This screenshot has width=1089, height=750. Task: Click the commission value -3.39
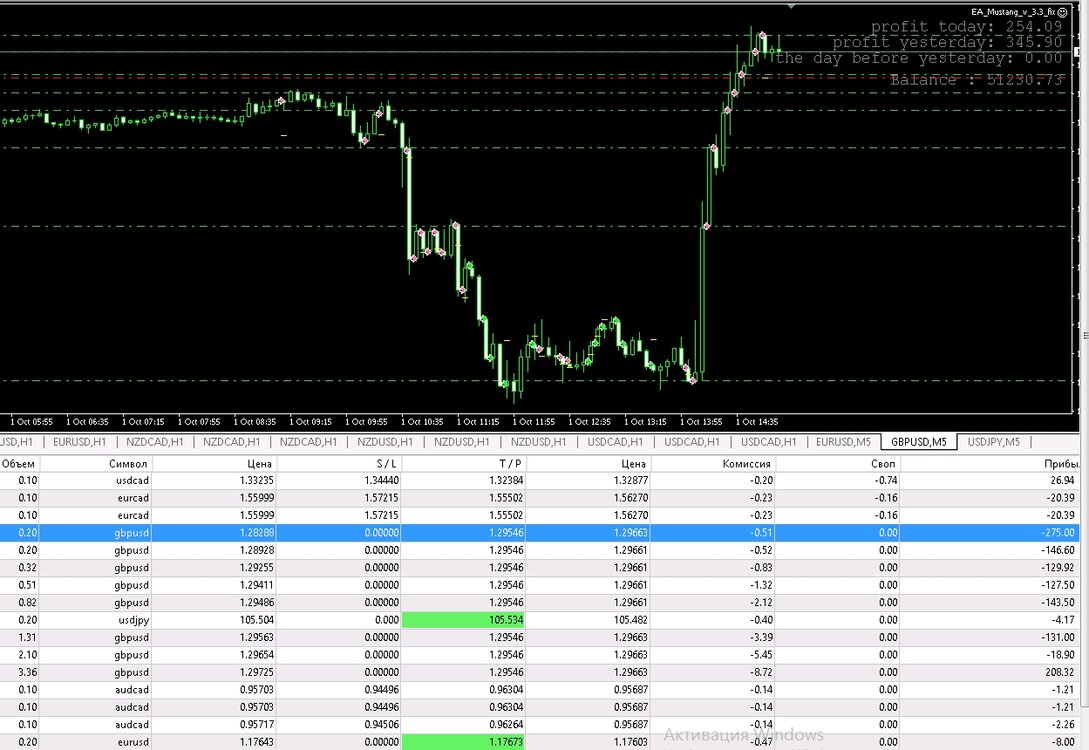pos(762,638)
